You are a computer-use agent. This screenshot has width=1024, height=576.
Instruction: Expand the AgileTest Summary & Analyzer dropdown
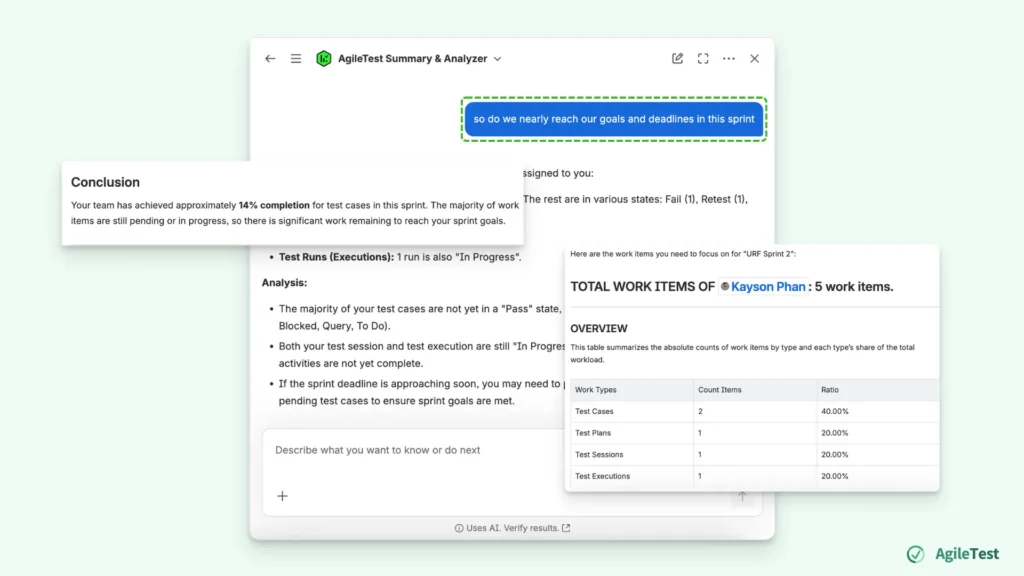point(498,59)
